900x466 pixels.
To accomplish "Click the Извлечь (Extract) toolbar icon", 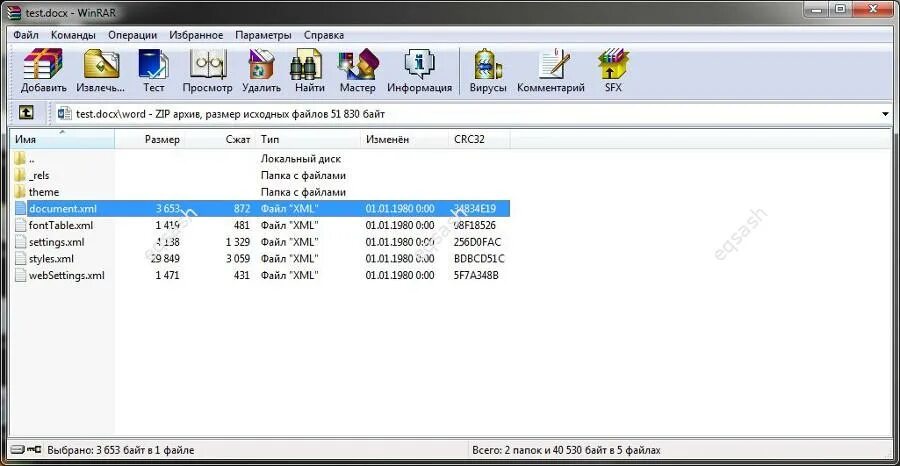I will [x=101, y=64].
